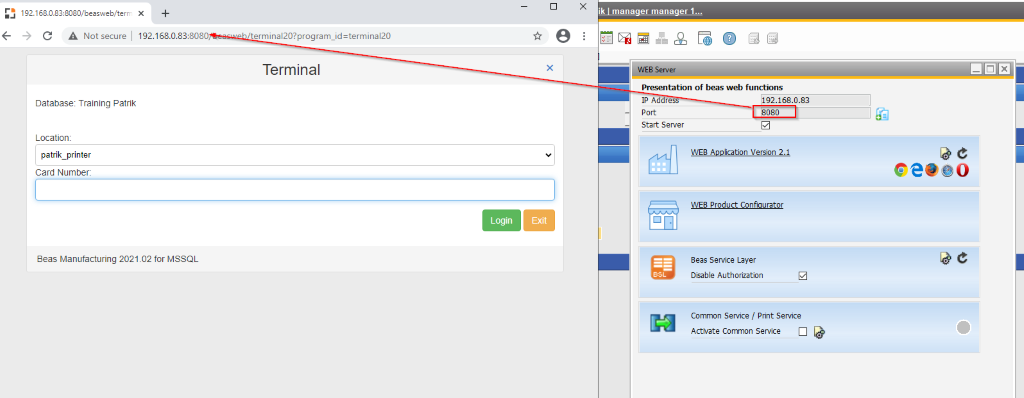Open WEB Product Configurator link
Screen dimensions: 1024x398
coord(737,205)
